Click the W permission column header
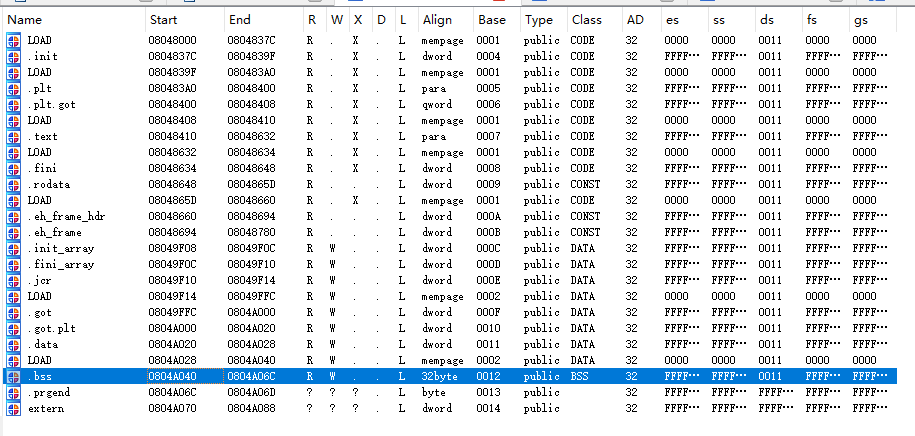The width and height of the screenshot is (915, 436). (337, 20)
